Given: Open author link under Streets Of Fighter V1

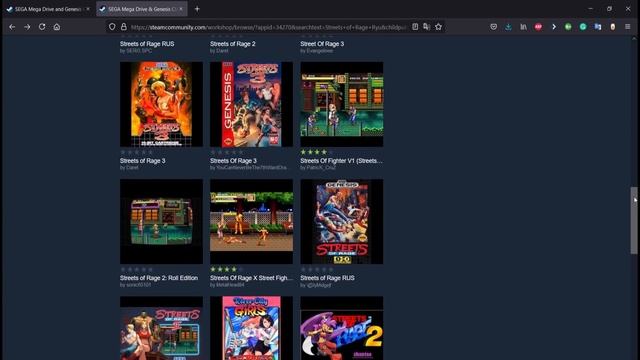Looking at the screenshot, I should click(320, 168).
